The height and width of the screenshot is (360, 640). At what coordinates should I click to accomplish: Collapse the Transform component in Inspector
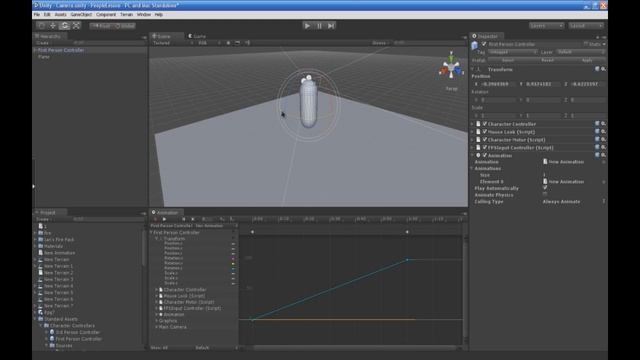(x=473, y=69)
